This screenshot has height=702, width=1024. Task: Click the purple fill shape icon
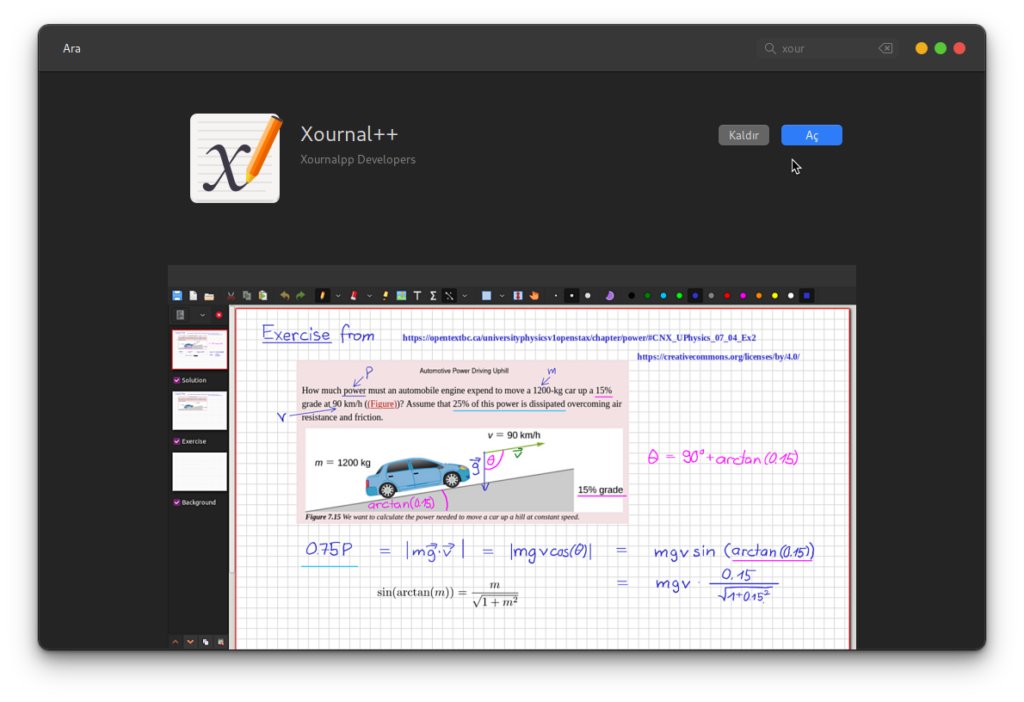tap(609, 296)
